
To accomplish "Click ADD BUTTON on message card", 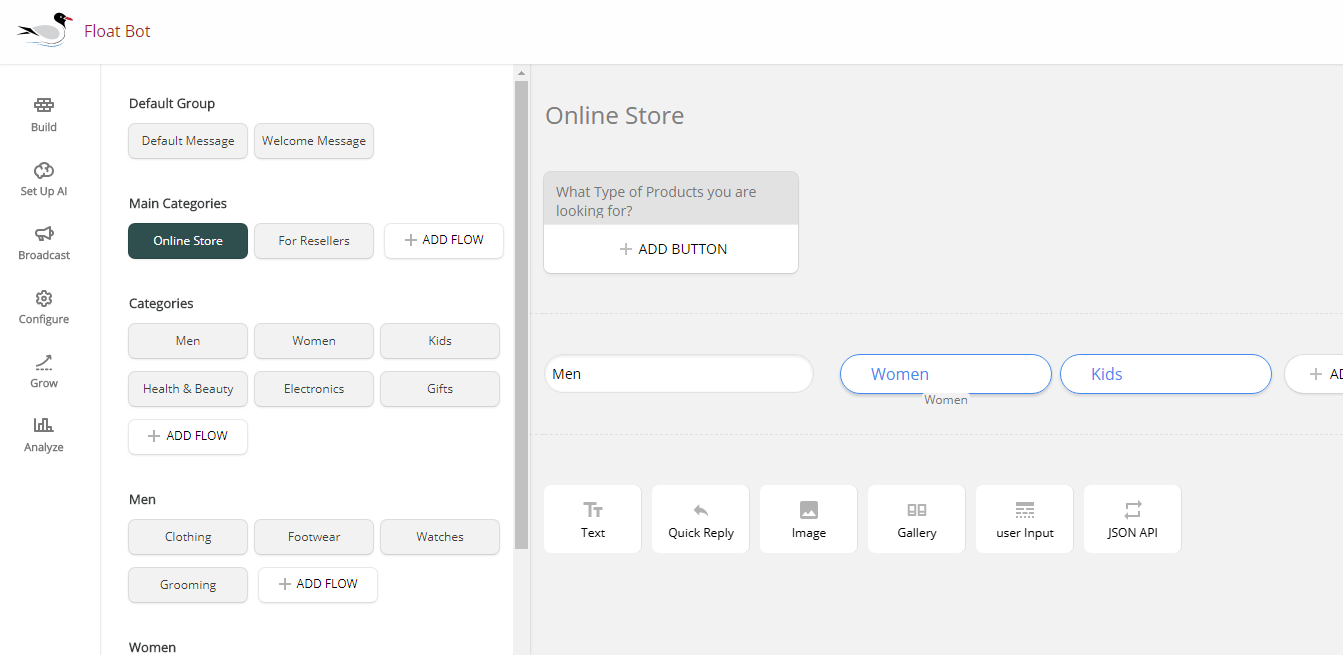I will pos(671,249).
